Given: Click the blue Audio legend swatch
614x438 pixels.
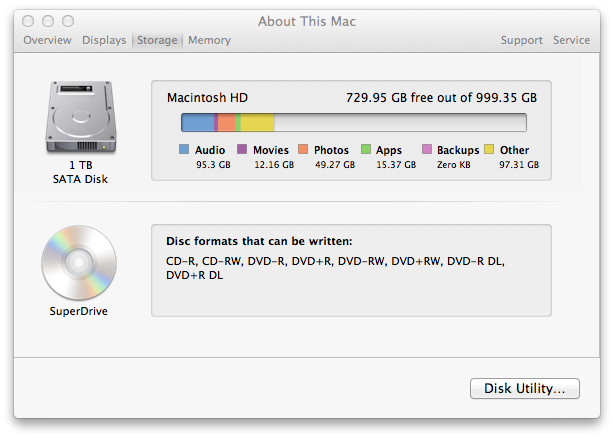Looking at the screenshot, I should coord(184,150).
